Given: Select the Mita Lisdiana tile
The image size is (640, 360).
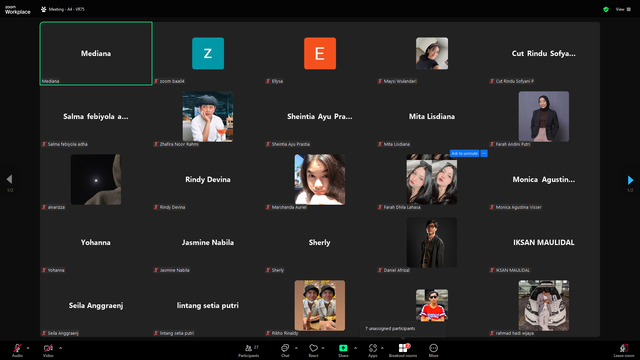Looking at the screenshot, I should [x=432, y=117].
